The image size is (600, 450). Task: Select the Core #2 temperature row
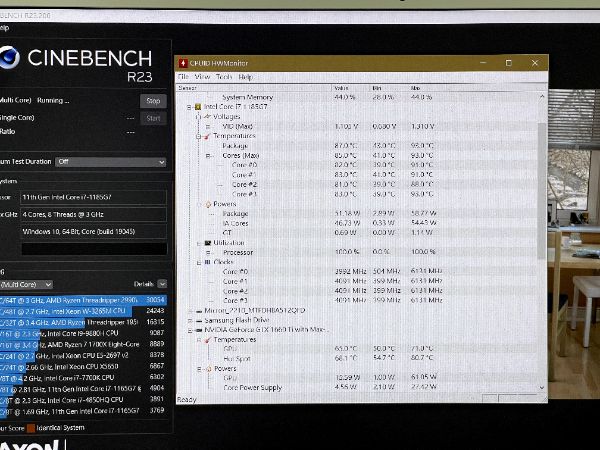point(356,184)
